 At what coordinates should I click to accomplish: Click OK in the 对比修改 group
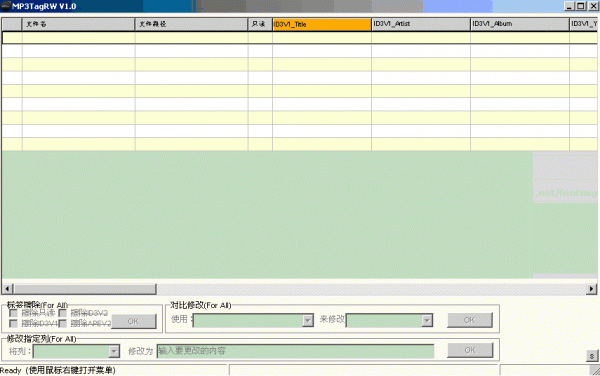point(470,320)
